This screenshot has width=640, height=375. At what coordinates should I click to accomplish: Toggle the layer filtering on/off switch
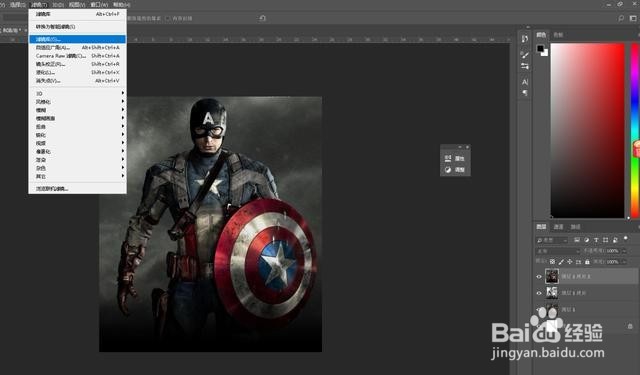coord(626,239)
